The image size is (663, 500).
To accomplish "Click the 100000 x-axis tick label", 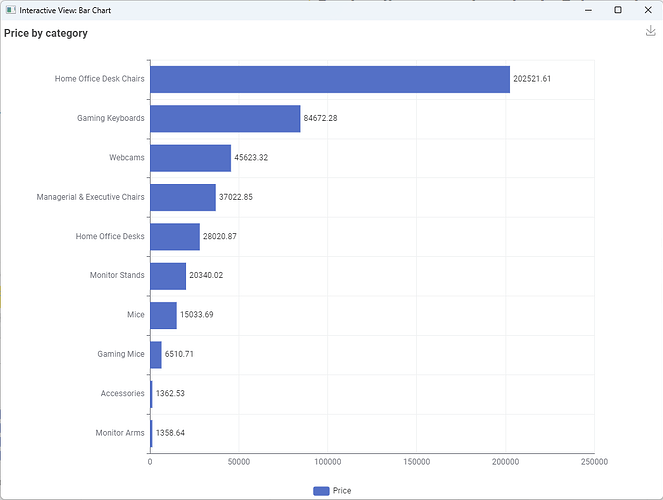I will click(x=328, y=462).
